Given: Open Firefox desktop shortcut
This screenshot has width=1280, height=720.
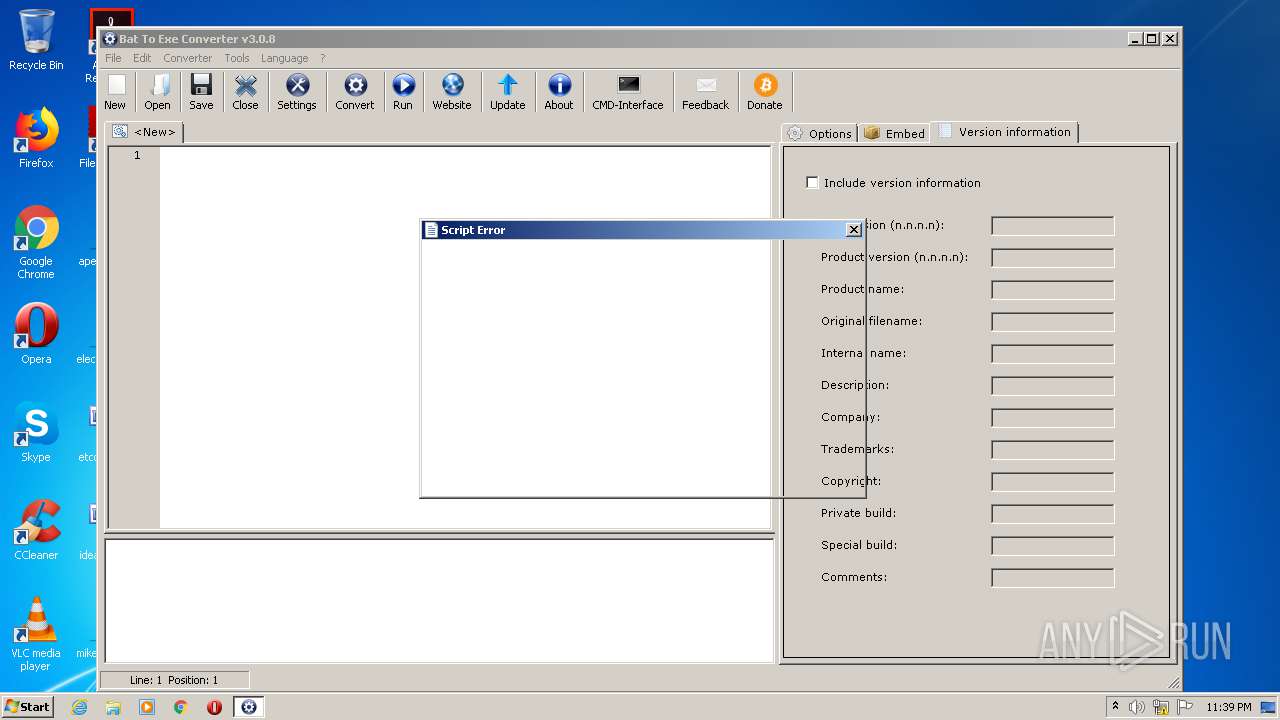Looking at the screenshot, I should point(36,137).
